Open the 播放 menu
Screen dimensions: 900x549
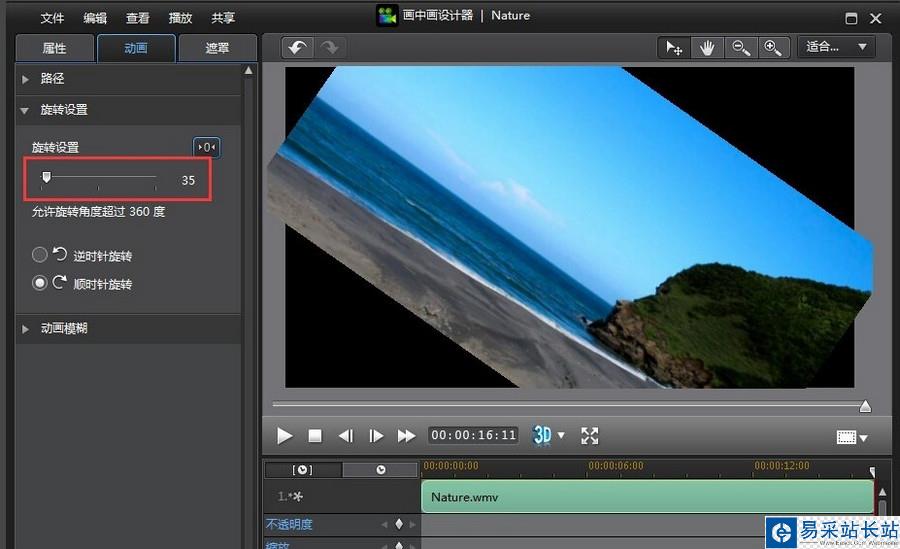pos(180,18)
